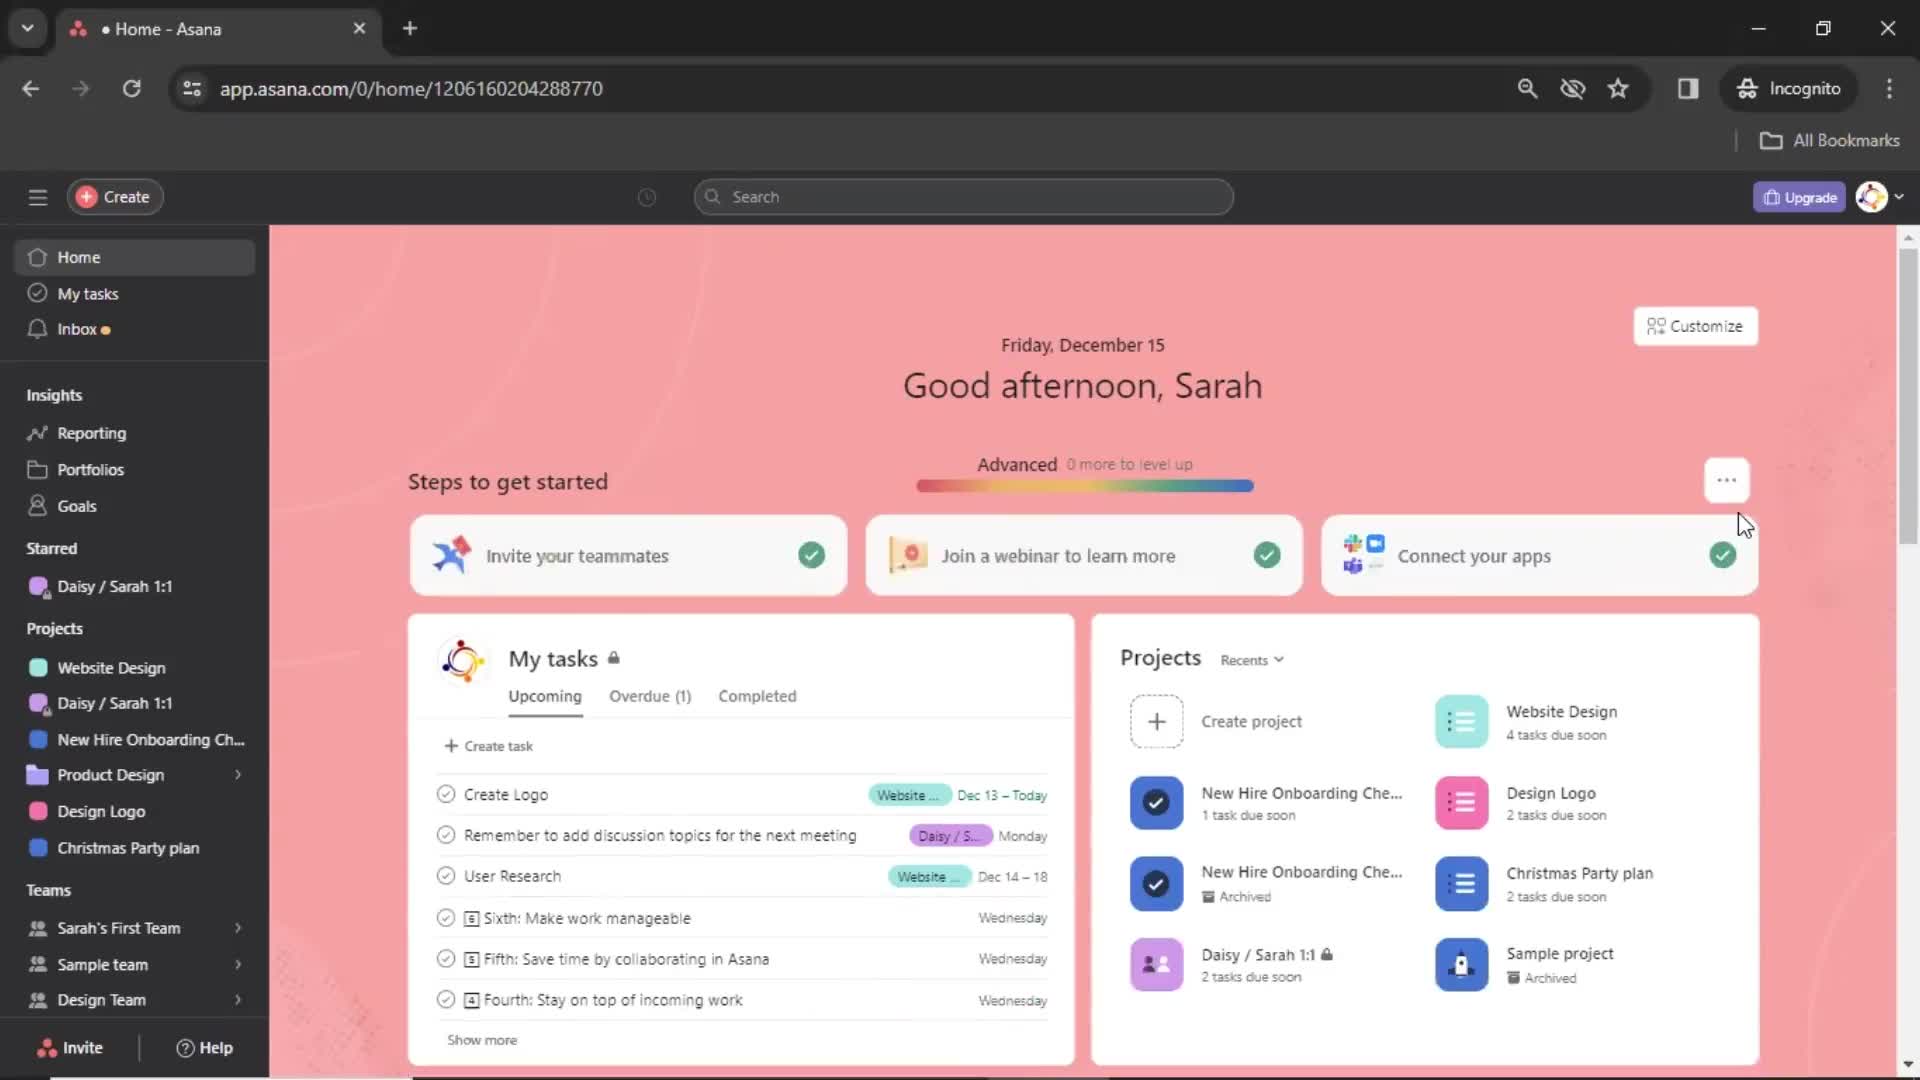1920x1080 pixels.
Task: Complete the Fifth: Save time task
Action: pos(446,958)
